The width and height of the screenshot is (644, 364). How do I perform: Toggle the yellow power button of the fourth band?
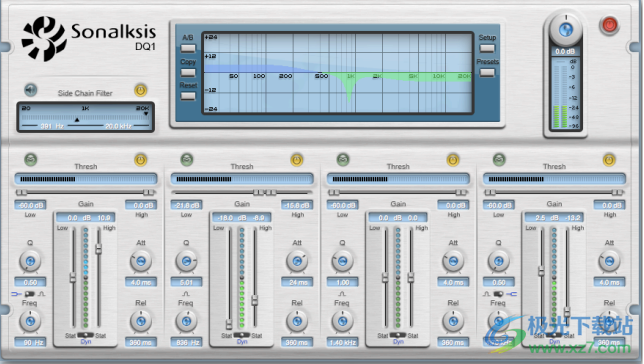click(609, 160)
